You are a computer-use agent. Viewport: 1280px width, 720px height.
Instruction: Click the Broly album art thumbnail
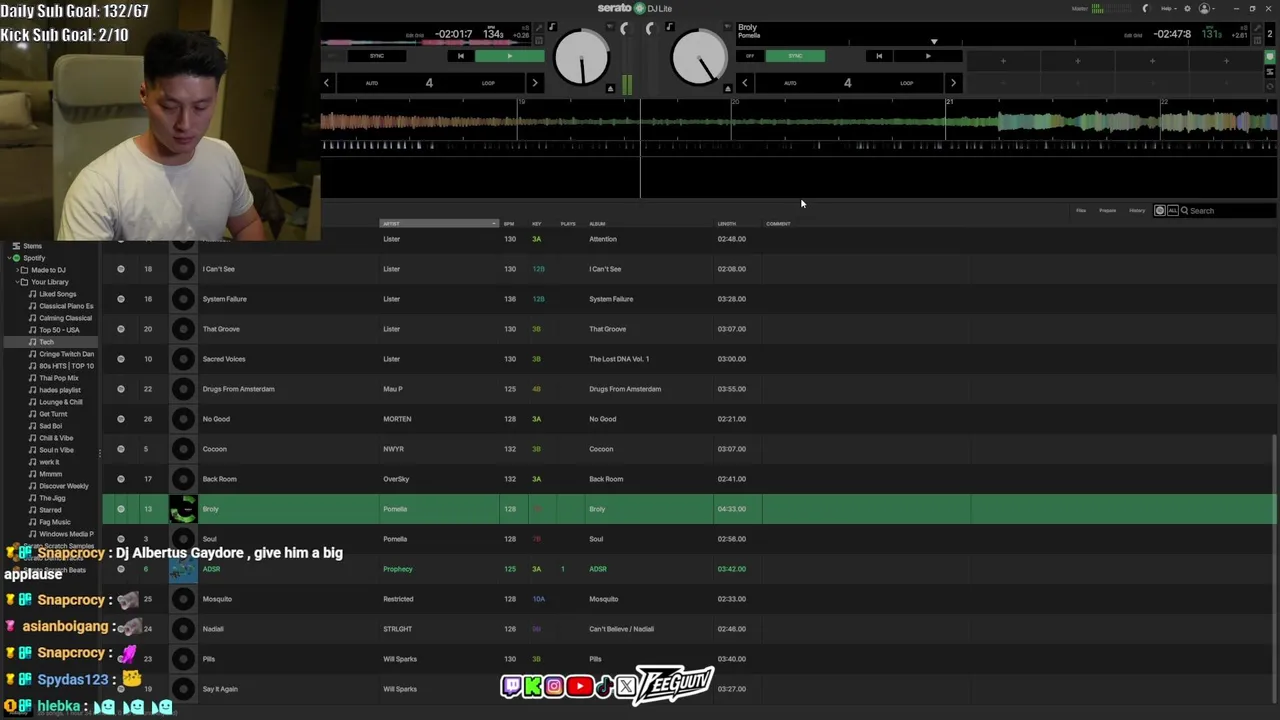click(183, 509)
